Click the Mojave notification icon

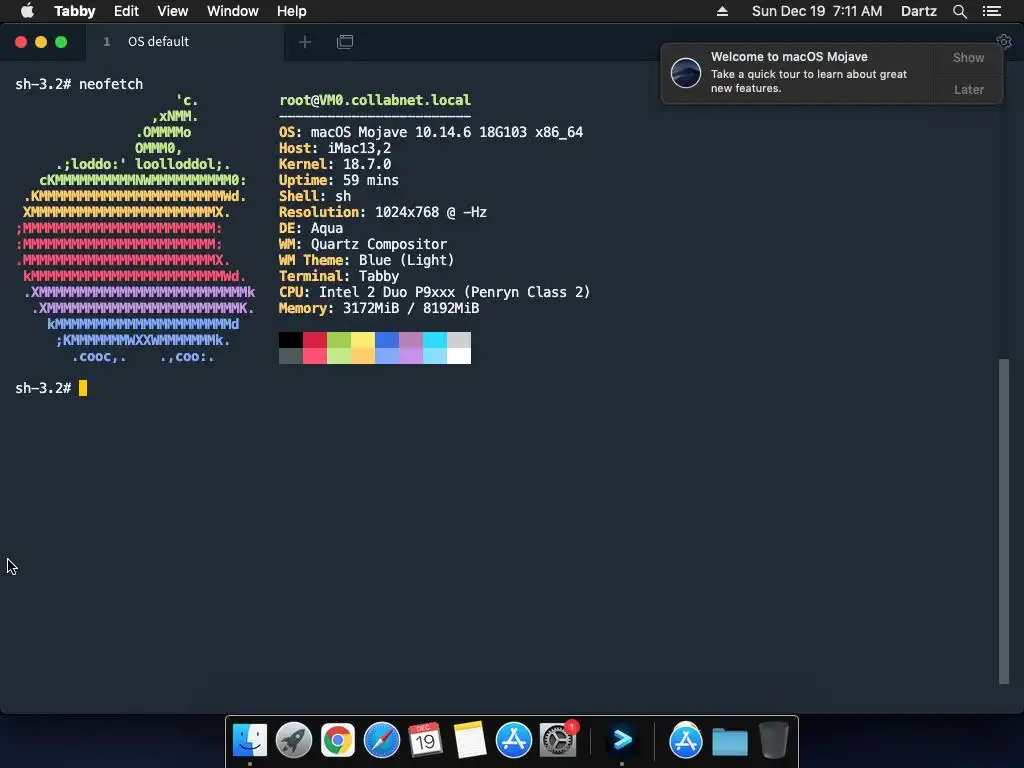point(686,72)
